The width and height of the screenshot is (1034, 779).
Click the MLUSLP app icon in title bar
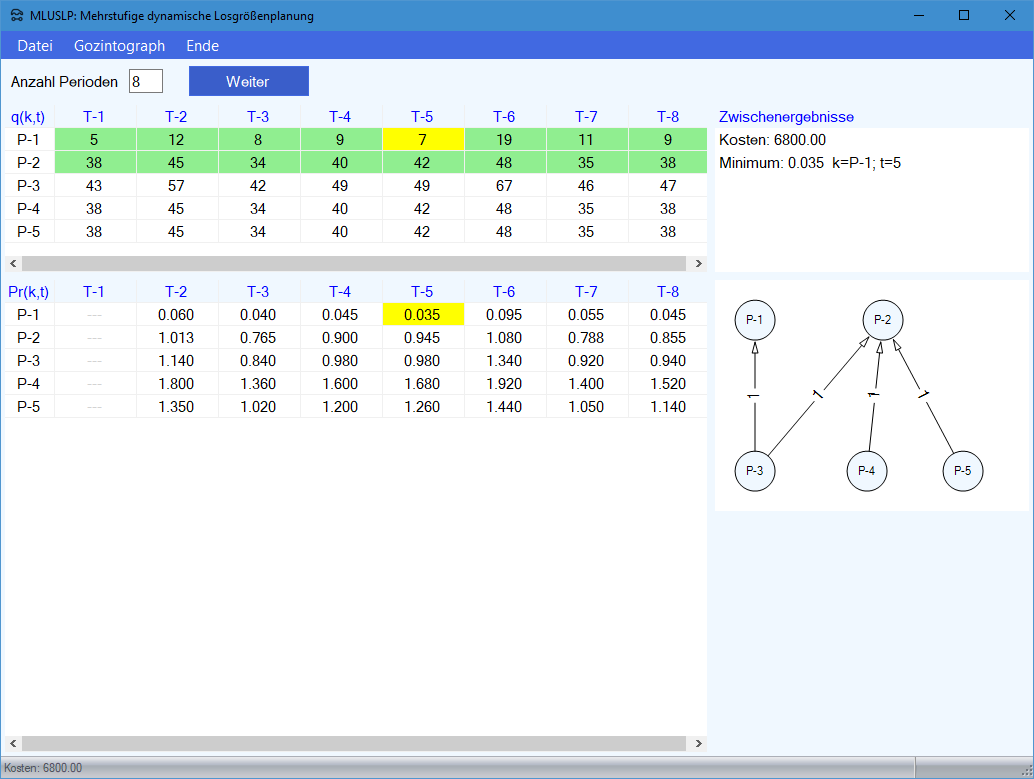tap(16, 16)
